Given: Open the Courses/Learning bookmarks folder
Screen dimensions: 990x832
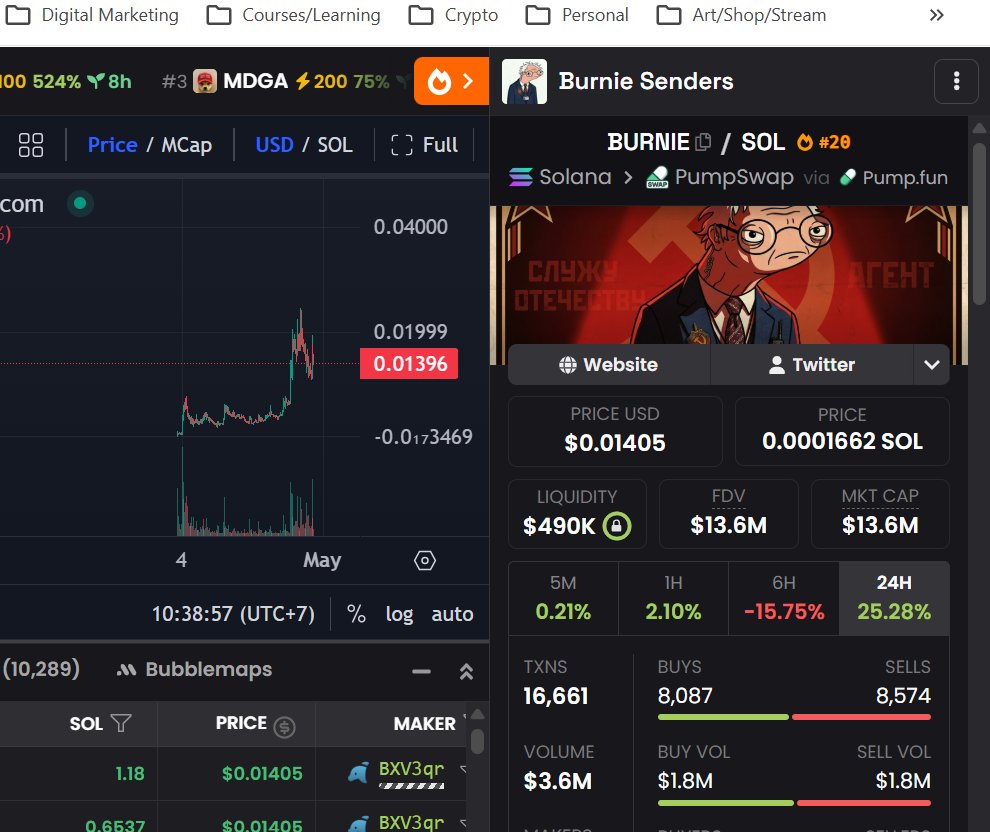Looking at the screenshot, I should click(x=294, y=15).
